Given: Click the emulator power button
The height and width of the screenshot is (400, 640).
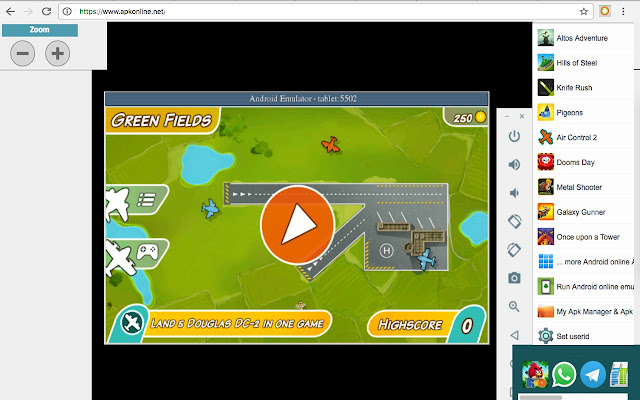Looking at the screenshot, I should [514, 136].
